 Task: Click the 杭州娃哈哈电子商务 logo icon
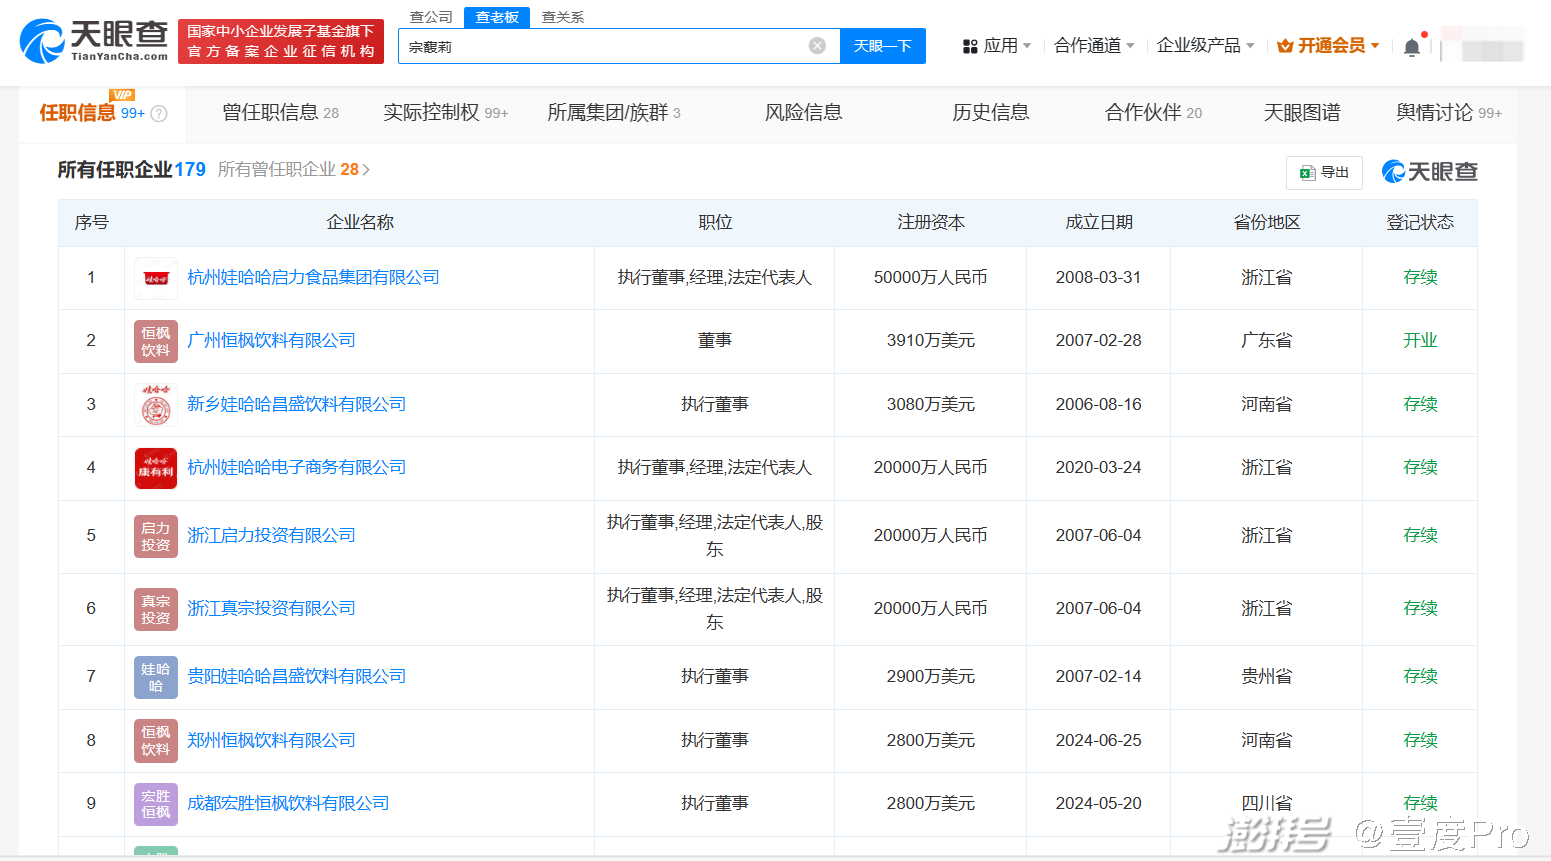155,468
